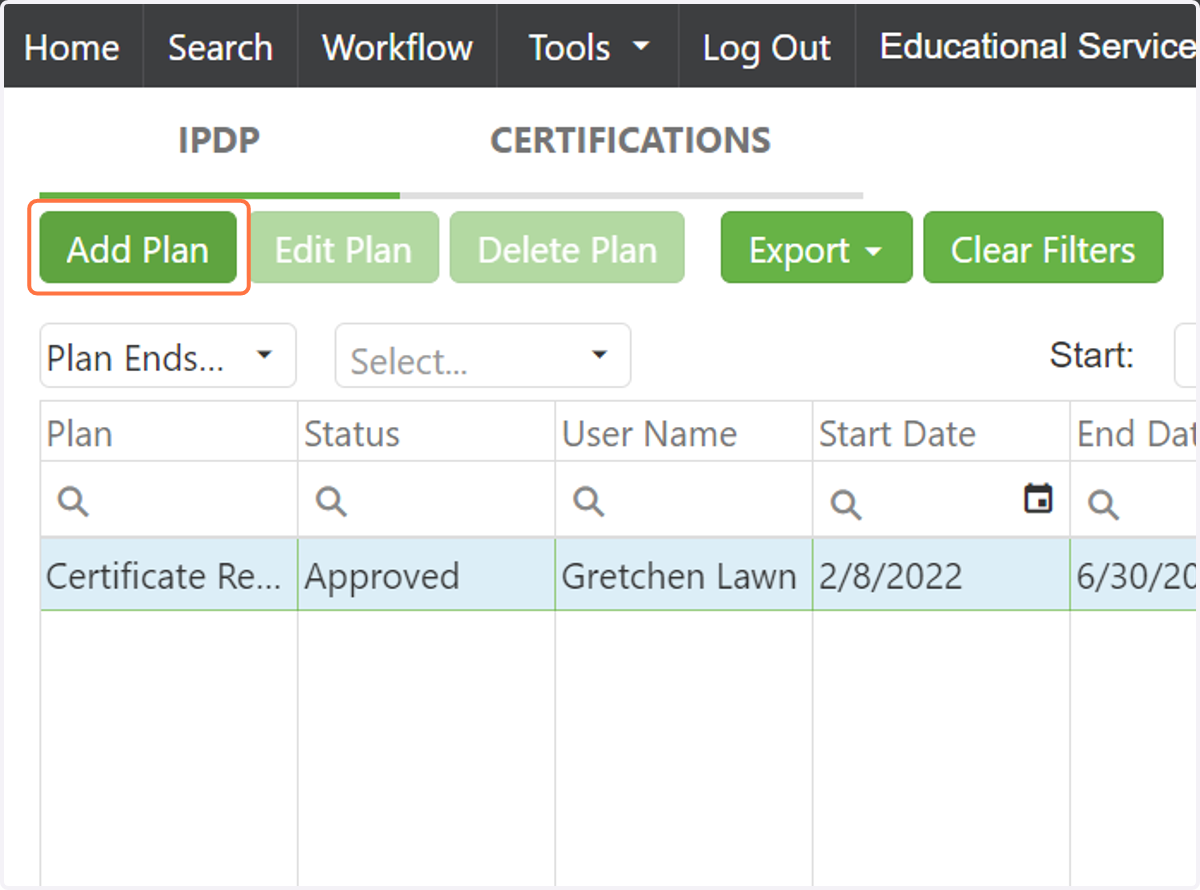Open the Tools dropdown menu

588,47
